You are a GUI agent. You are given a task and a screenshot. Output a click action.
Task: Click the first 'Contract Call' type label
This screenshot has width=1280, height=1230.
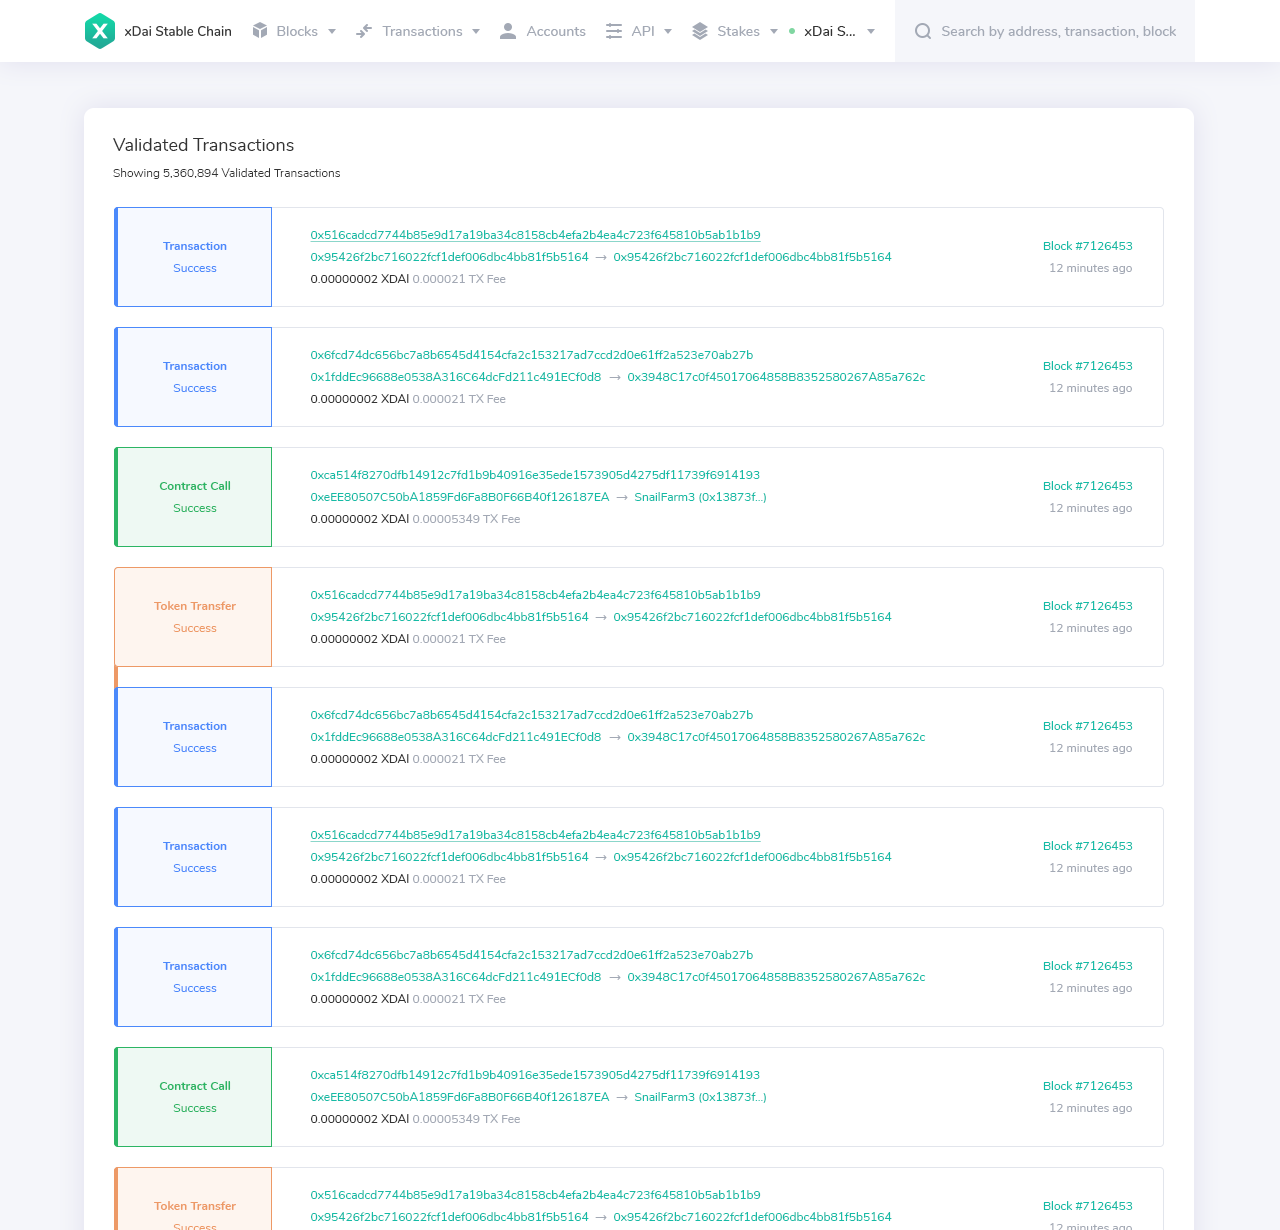(195, 486)
